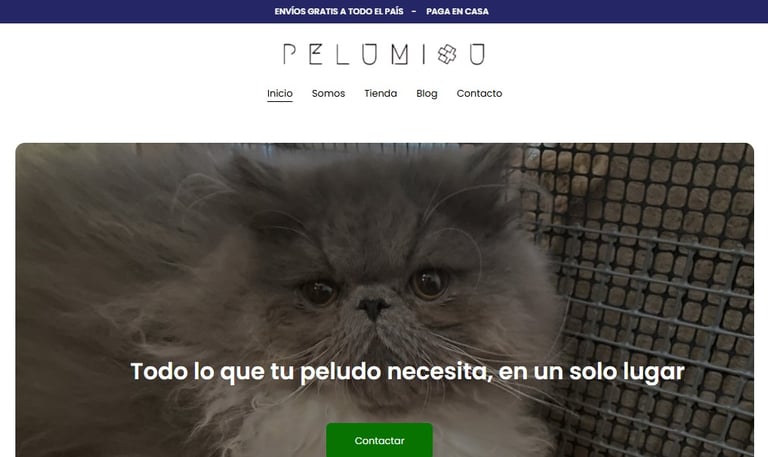Viewport: 768px width, 457px height.
Task: Click the final U letter in logo
Action: (477, 54)
